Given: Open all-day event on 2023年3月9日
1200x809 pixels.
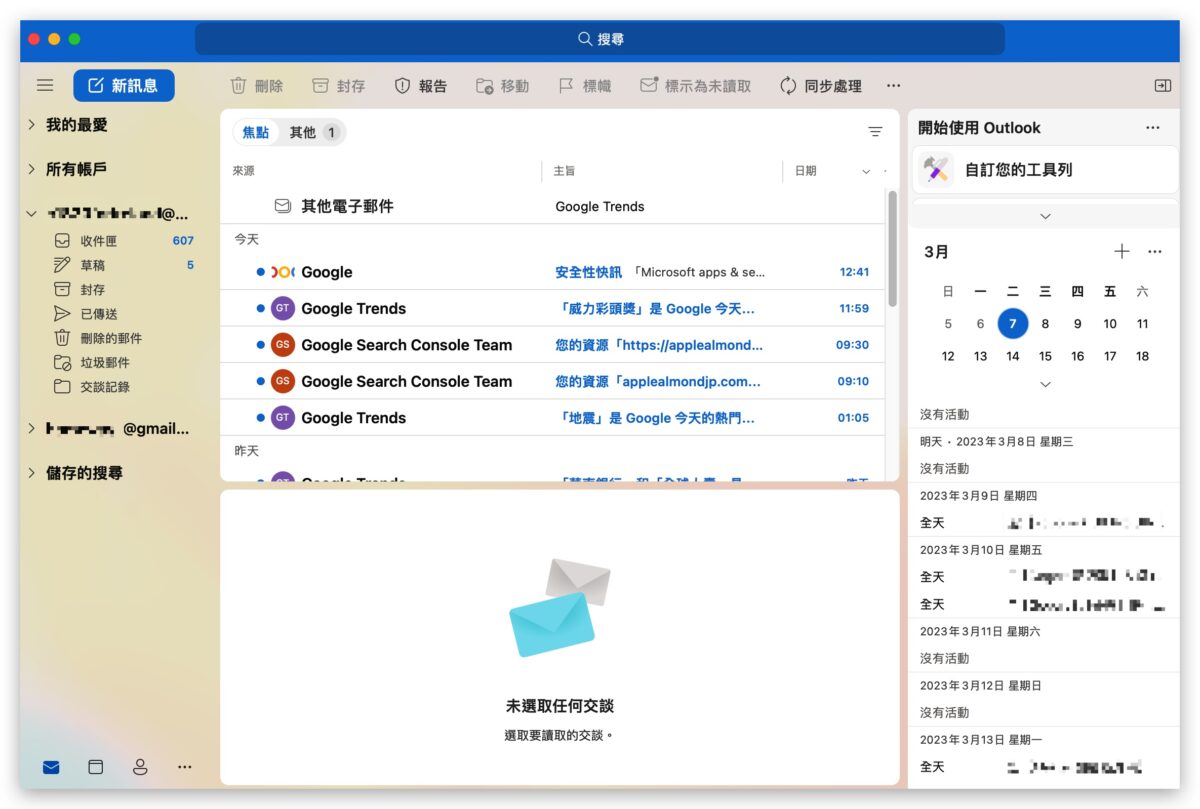Looking at the screenshot, I should click(1044, 522).
